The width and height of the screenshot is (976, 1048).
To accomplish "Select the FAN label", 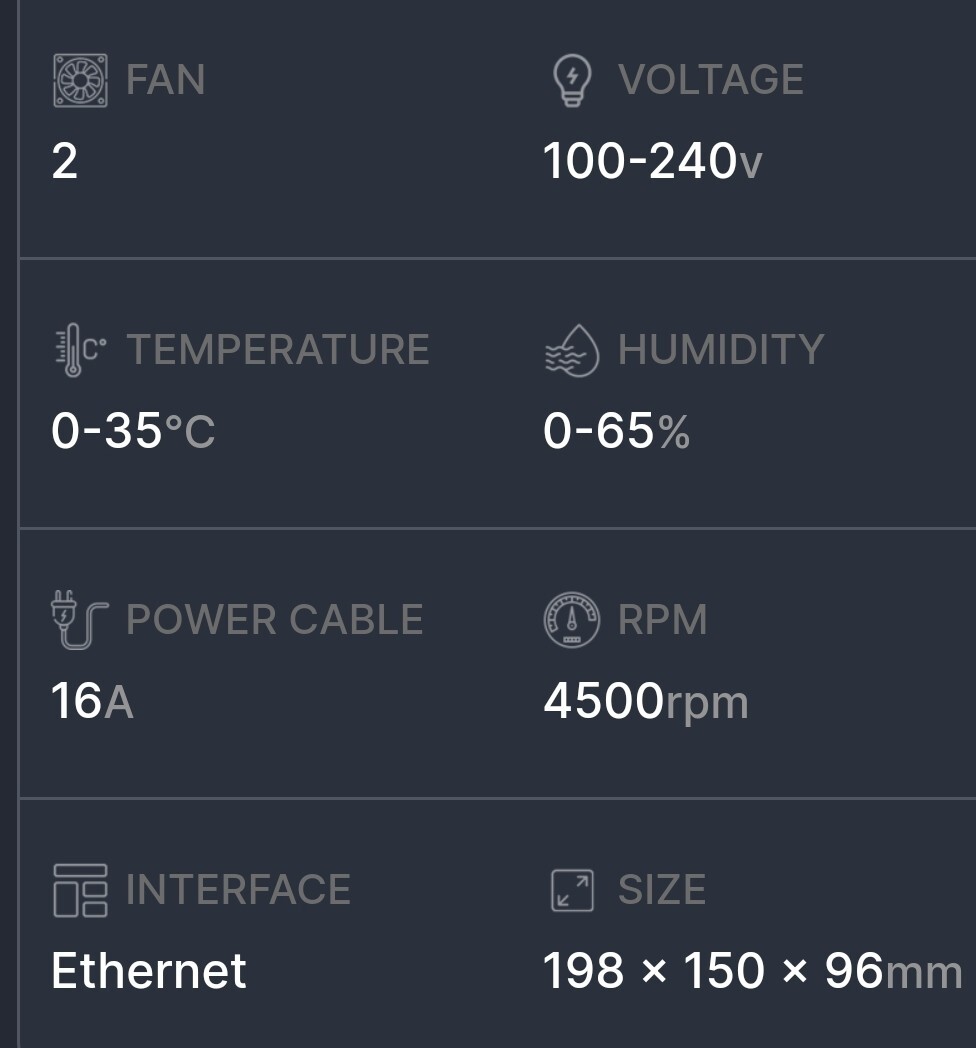I will pyautogui.click(x=166, y=80).
